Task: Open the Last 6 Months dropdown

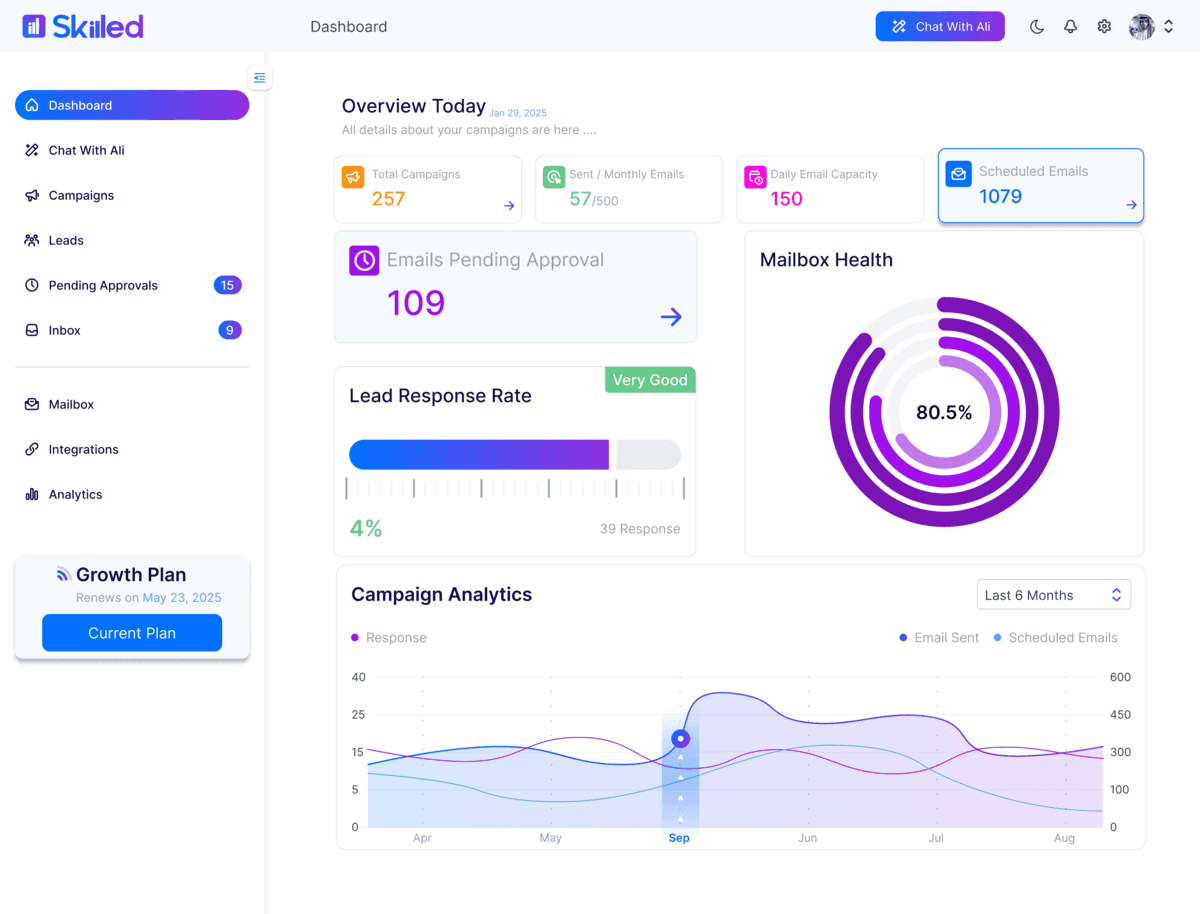Action: coord(1053,594)
